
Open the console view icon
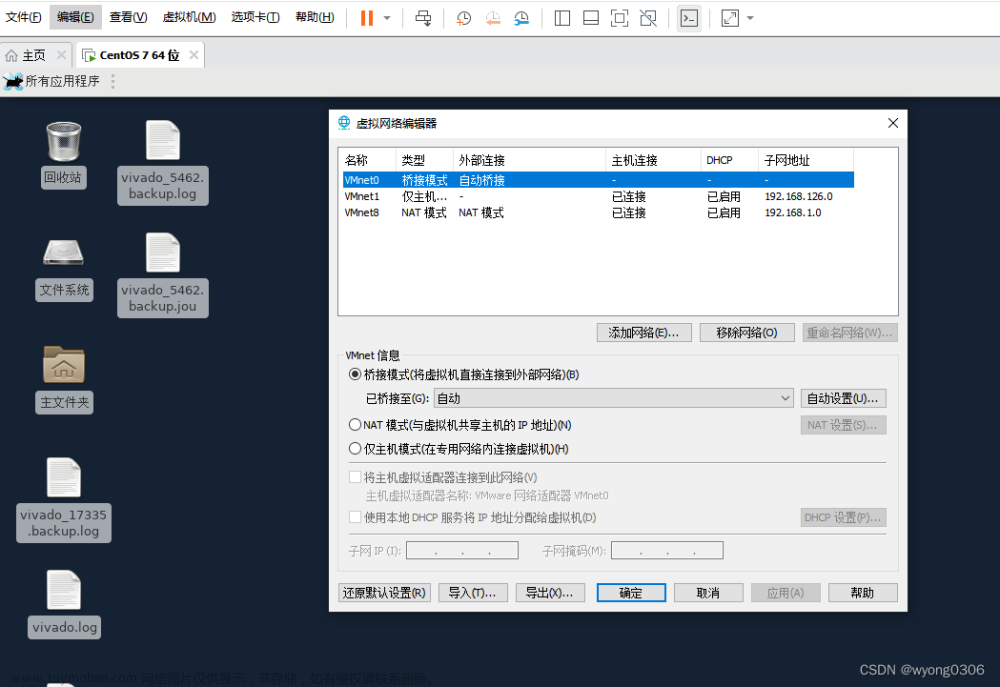[689, 18]
